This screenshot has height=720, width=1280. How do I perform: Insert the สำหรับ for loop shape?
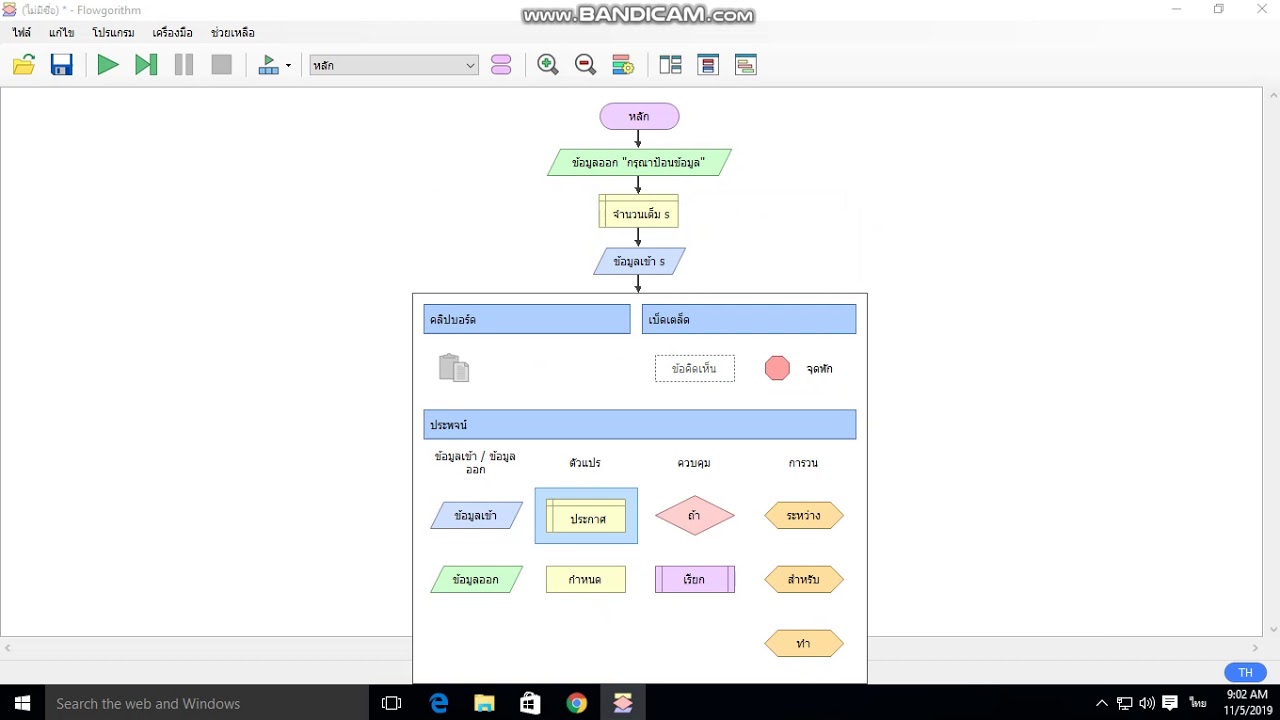pyautogui.click(x=804, y=580)
